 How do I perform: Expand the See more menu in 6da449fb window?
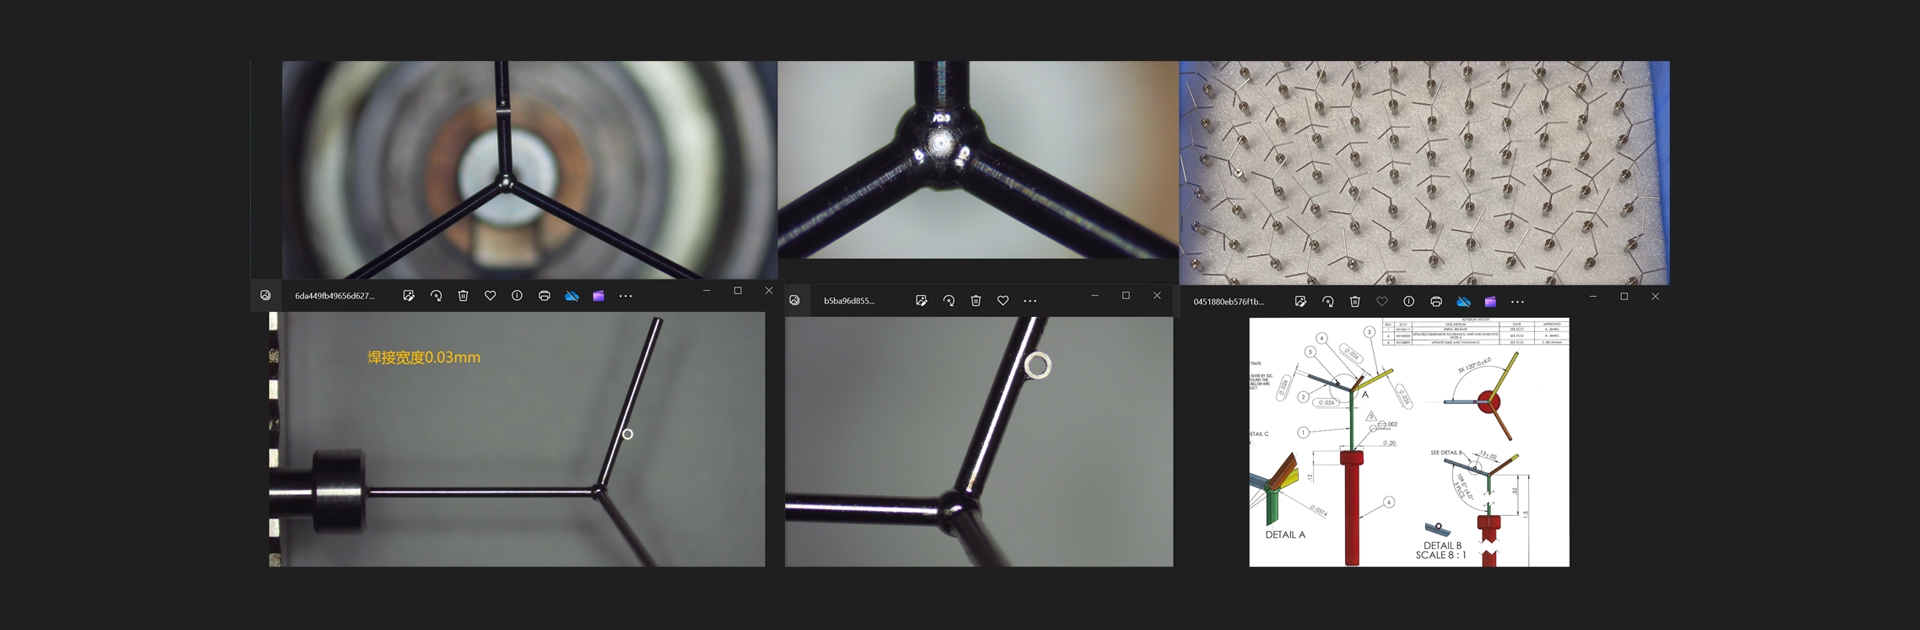coord(626,296)
